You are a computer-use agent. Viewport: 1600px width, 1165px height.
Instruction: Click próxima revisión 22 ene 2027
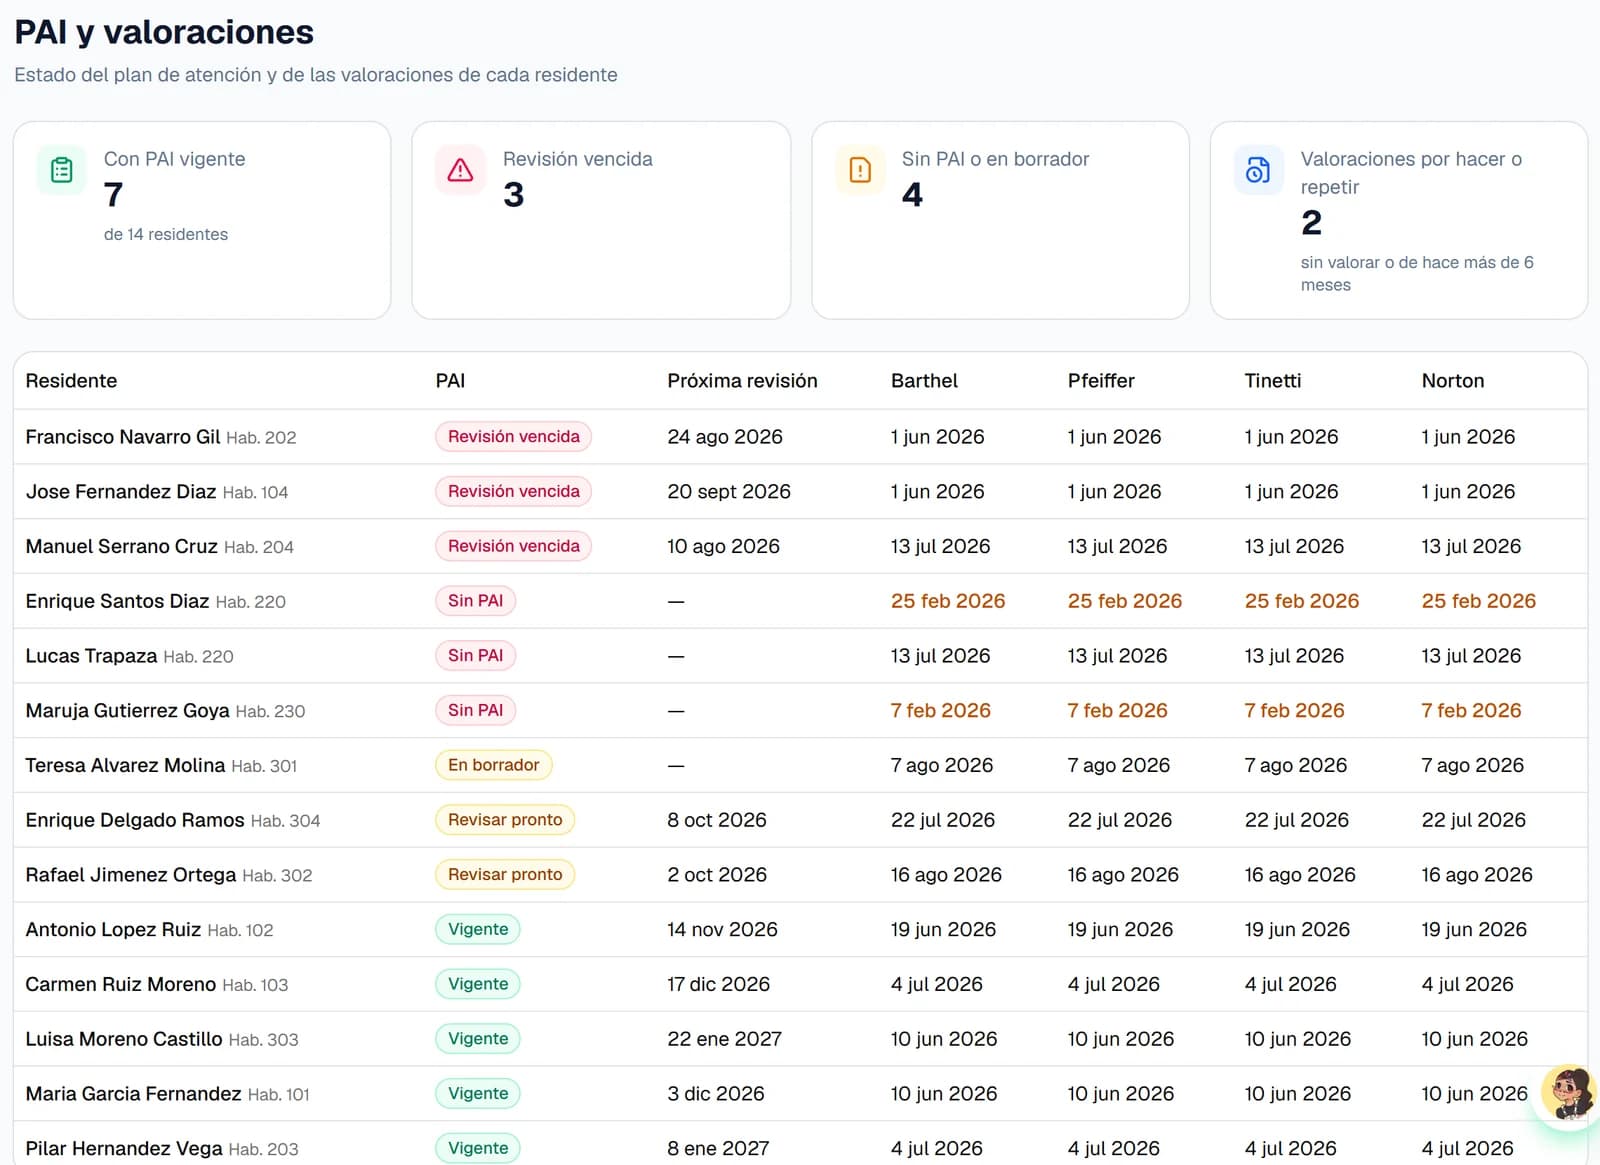click(725, 1039)
